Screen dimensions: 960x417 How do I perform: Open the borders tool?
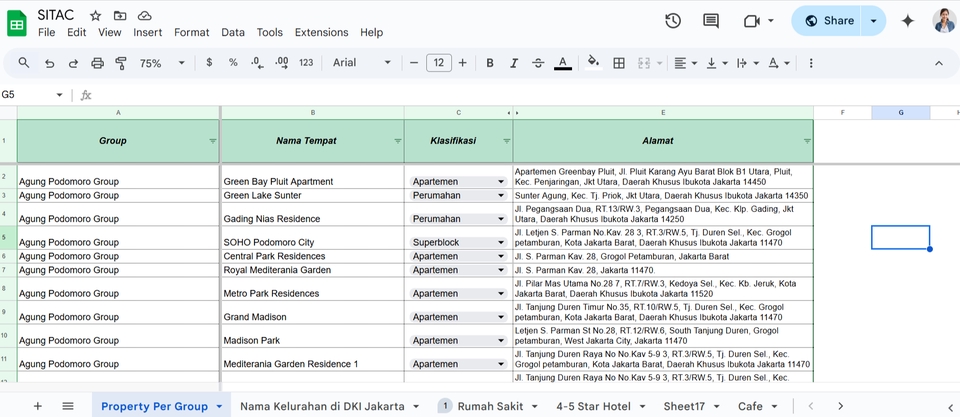pos(619,62)
